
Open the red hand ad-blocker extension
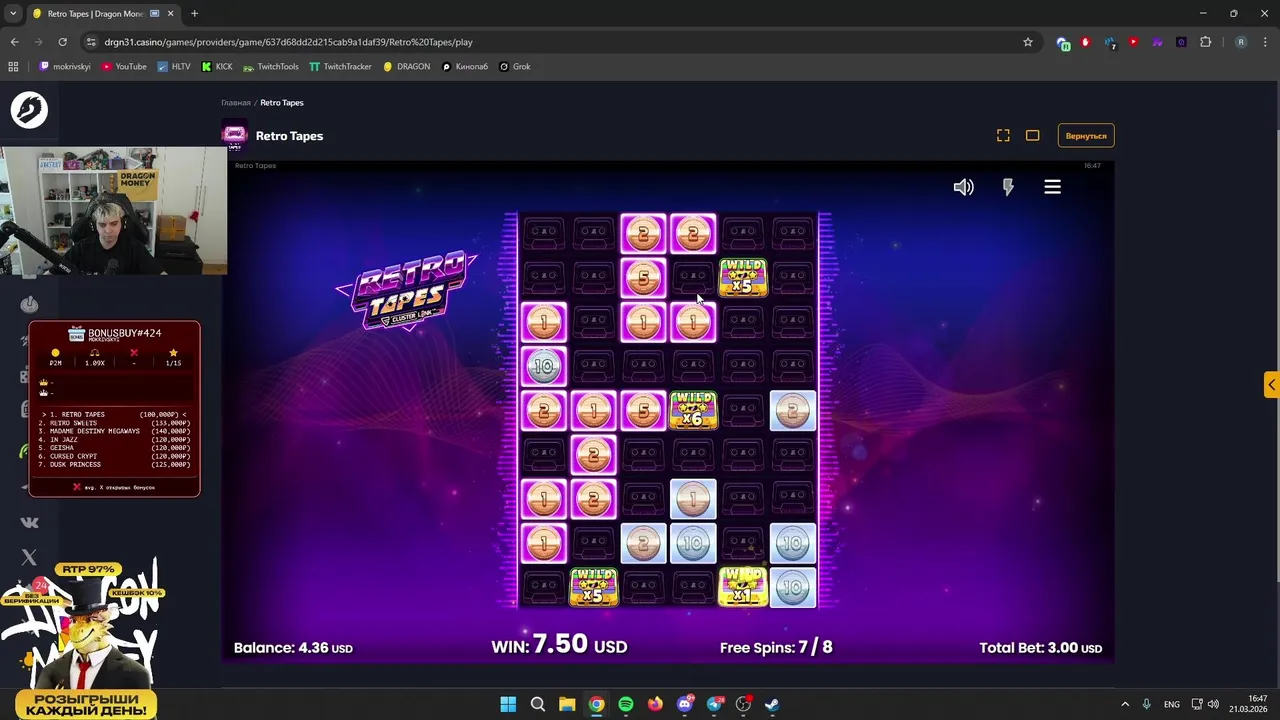tap(1085, 42)
